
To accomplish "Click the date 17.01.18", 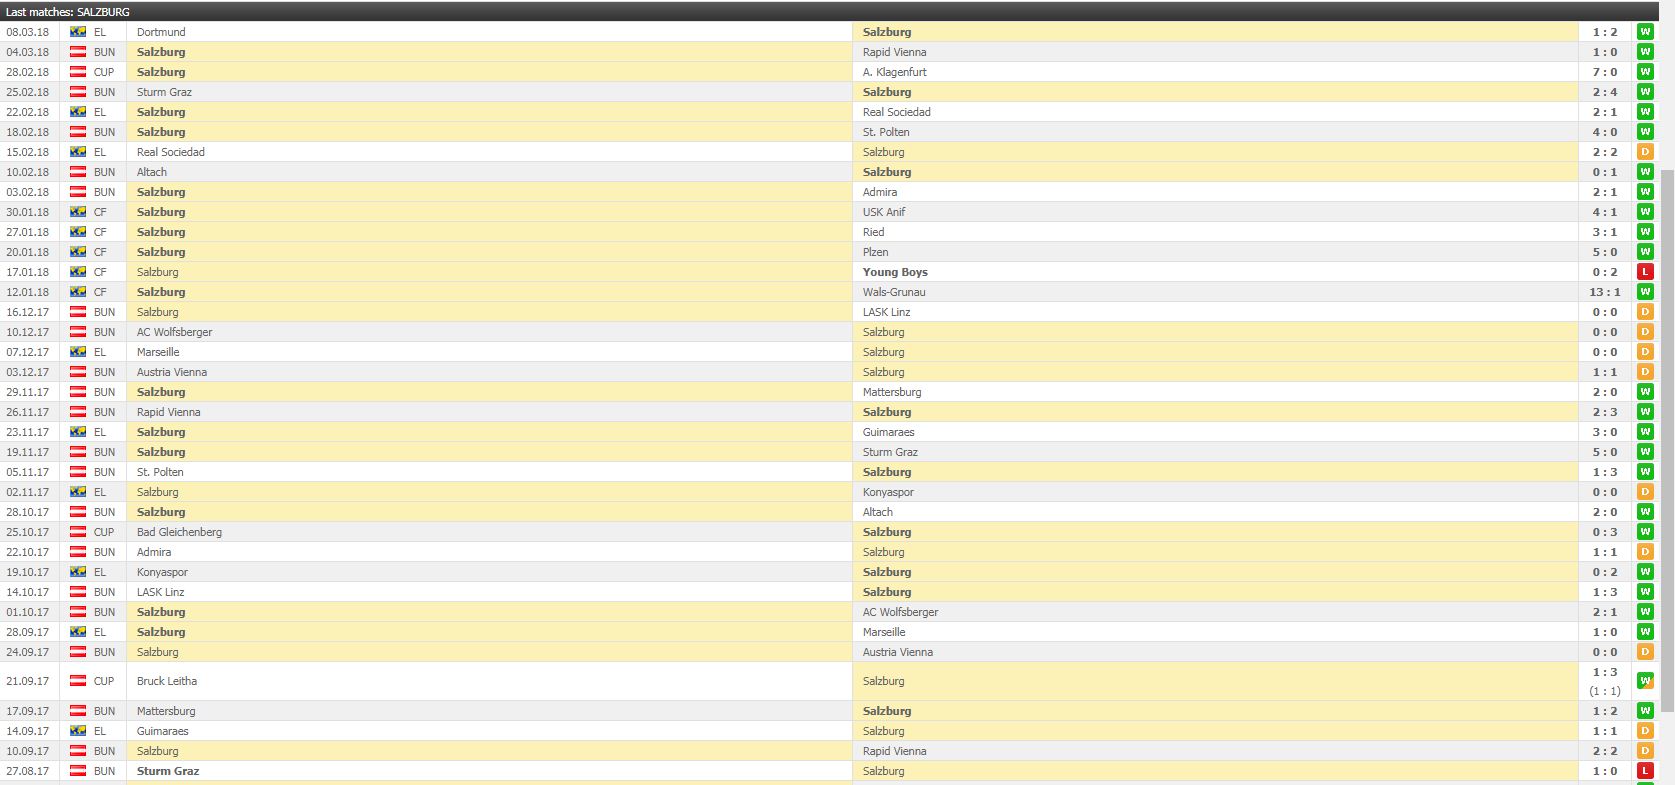I will coord(27,272).
